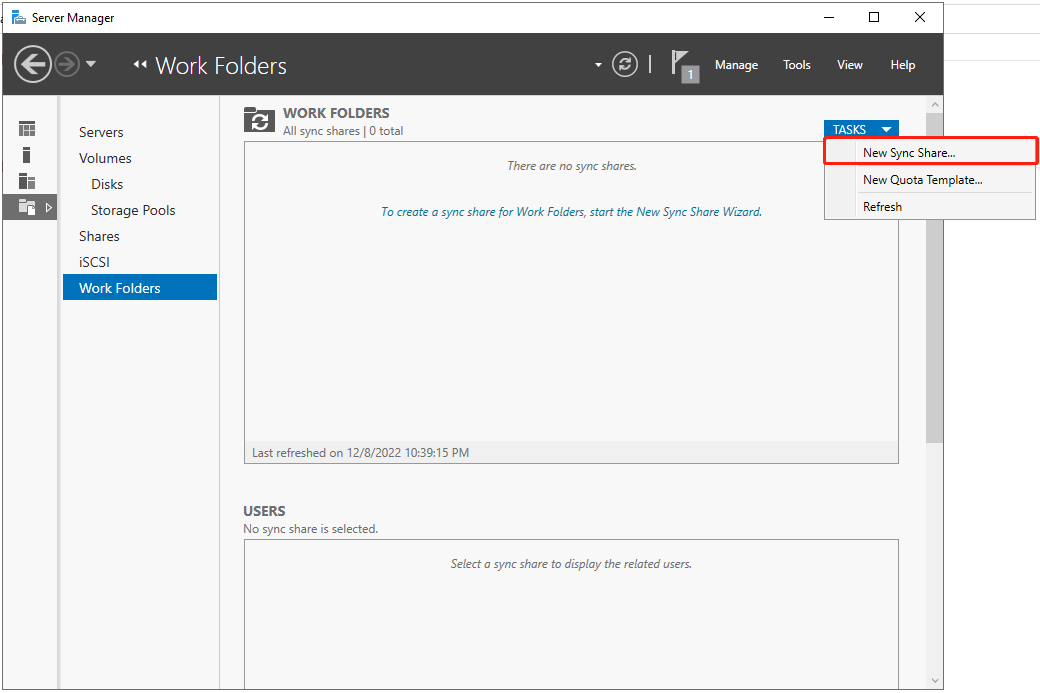
Task: Open the Servers page
Action: pyautogui.click(x=101, y=132)
